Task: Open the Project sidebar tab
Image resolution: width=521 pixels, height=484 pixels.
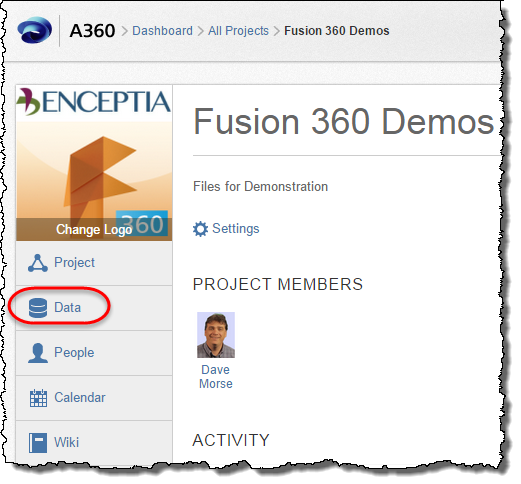Action: (94, 263)
